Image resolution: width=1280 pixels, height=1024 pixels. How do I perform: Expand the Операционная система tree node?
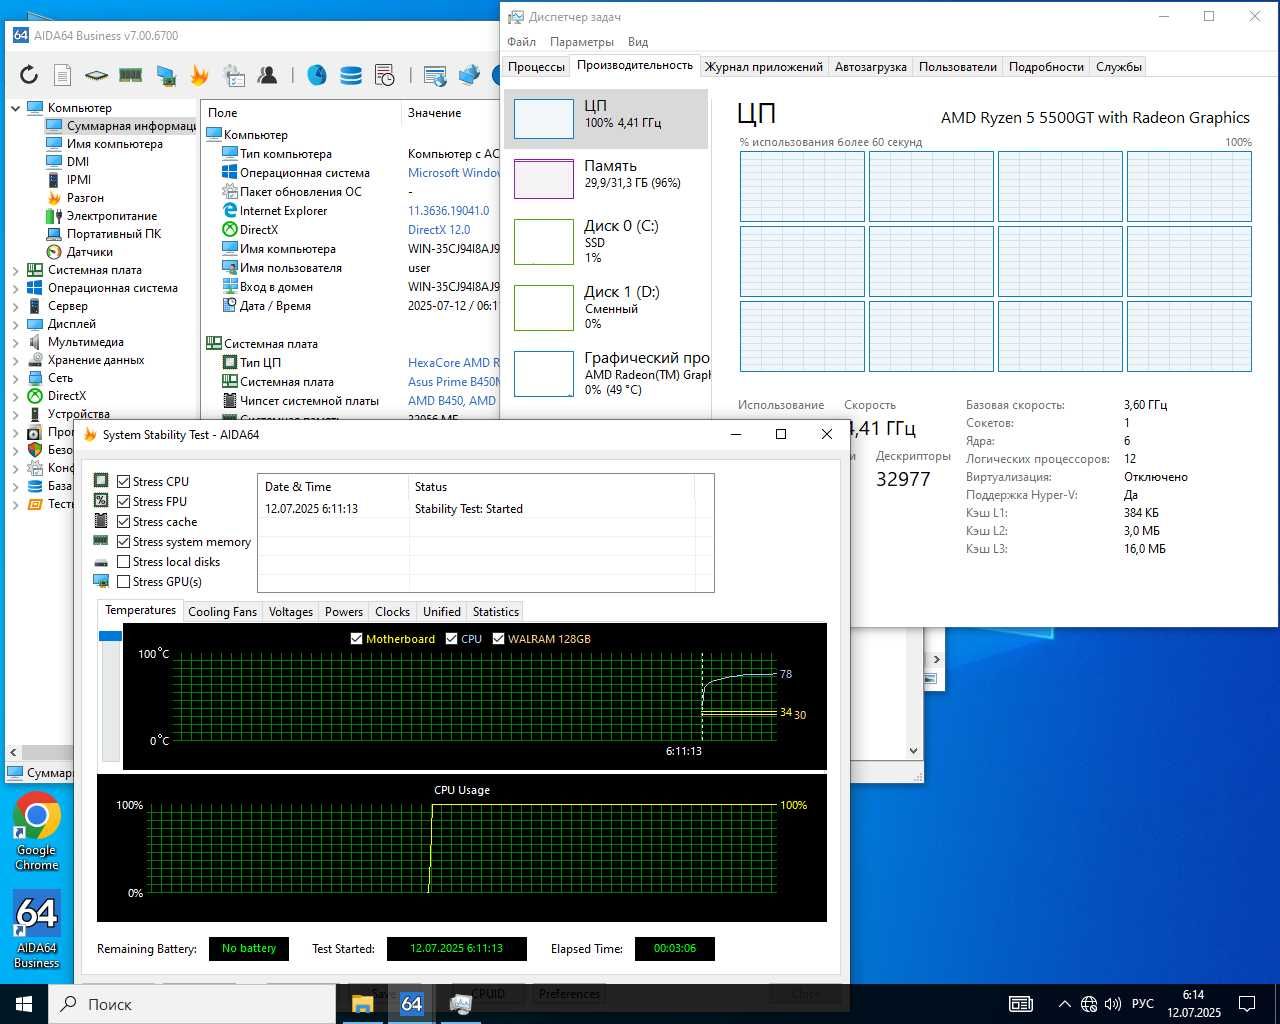tap(15, 288)
